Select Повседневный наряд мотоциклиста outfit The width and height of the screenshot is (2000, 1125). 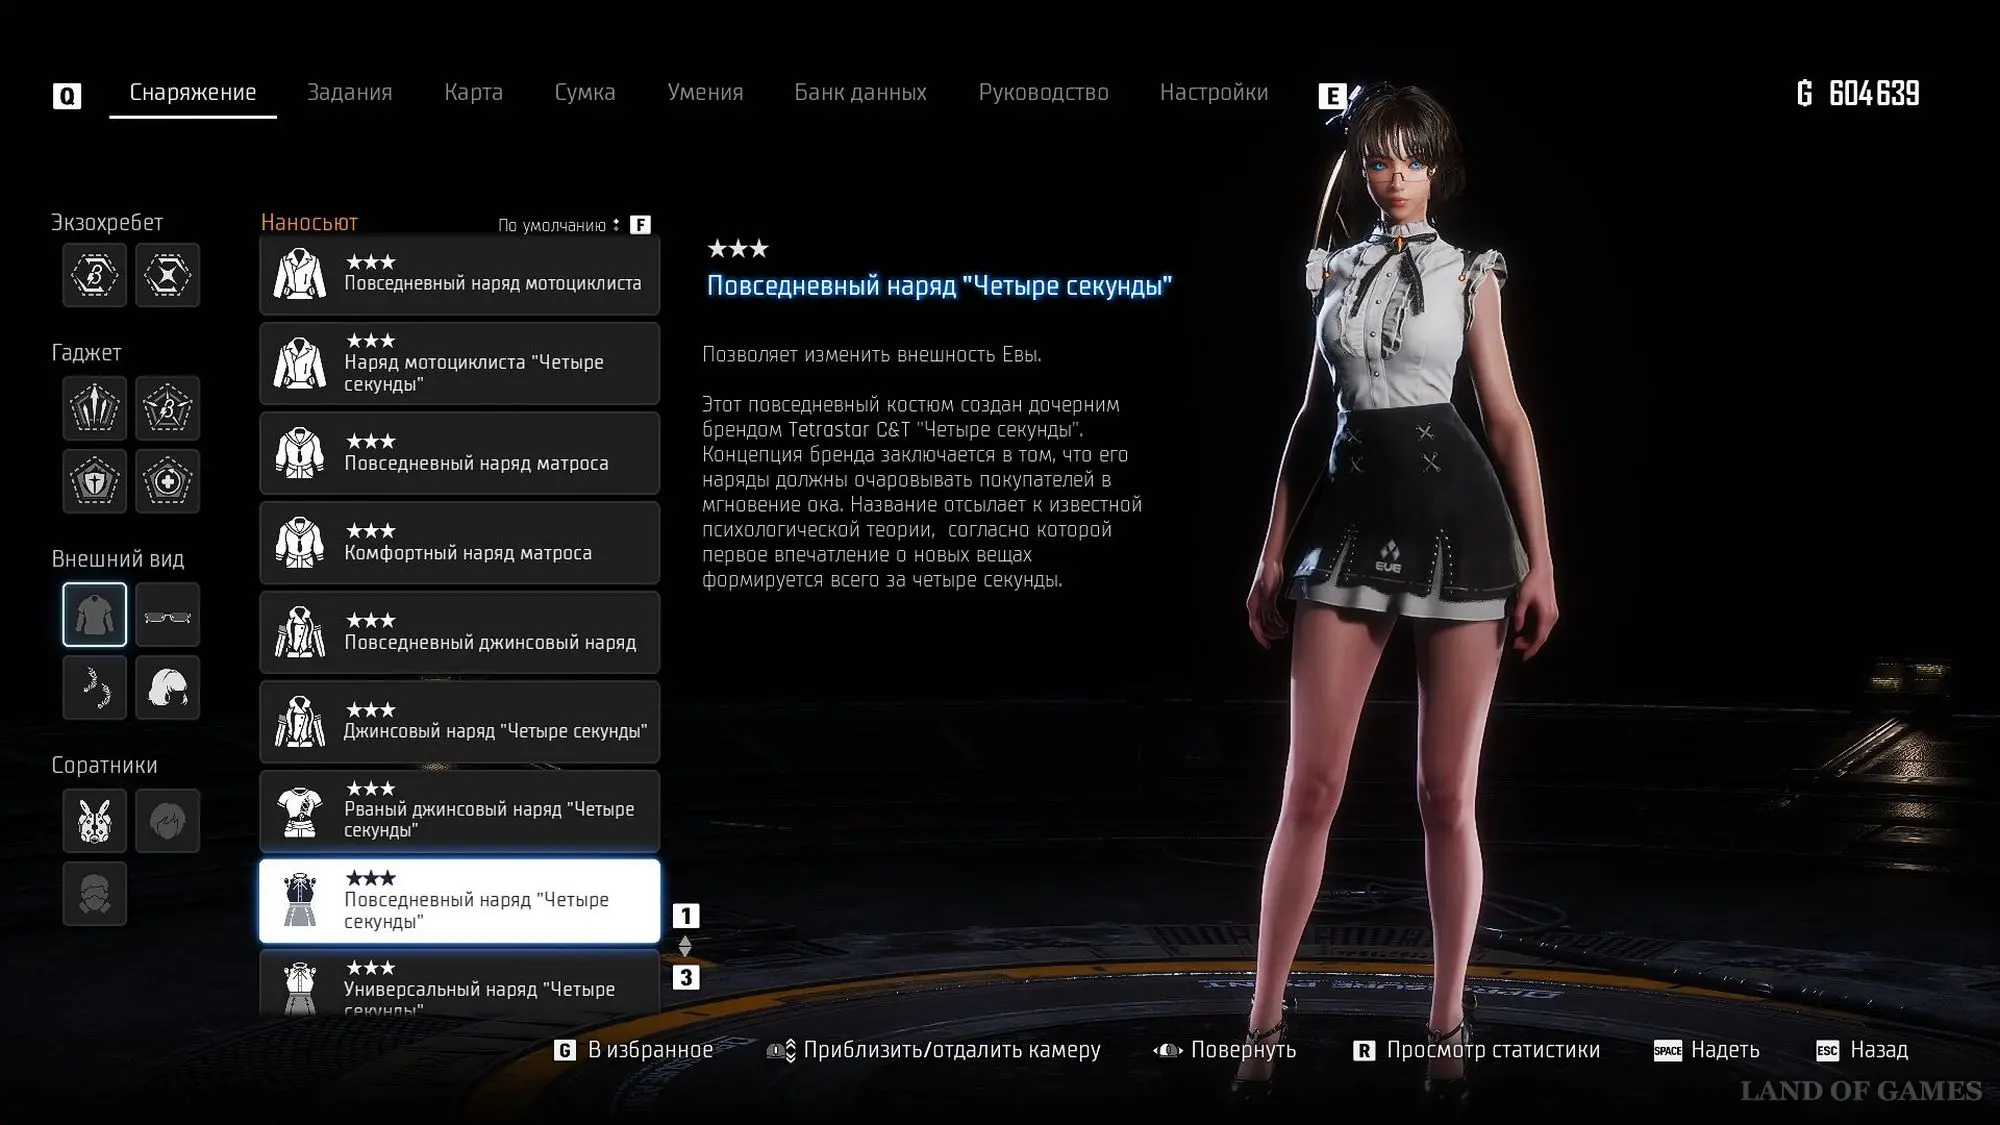pos(460,275)
